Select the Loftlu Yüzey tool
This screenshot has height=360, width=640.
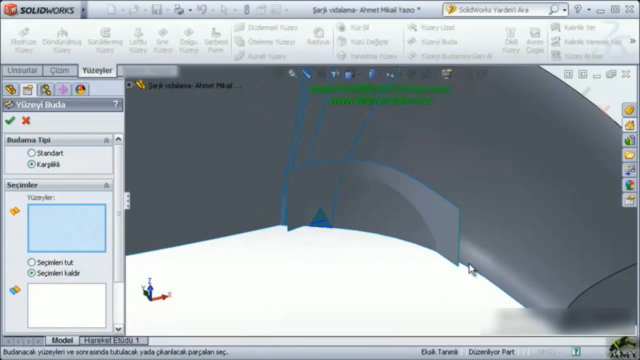[138, 40]
